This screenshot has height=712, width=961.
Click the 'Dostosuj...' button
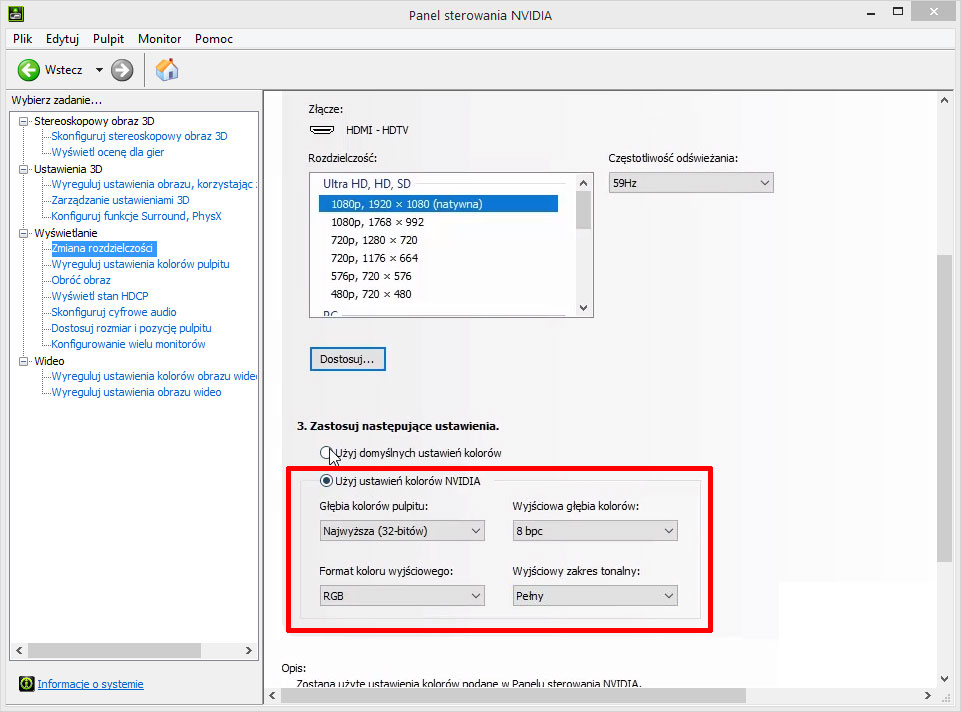click(x=348, y=359)
